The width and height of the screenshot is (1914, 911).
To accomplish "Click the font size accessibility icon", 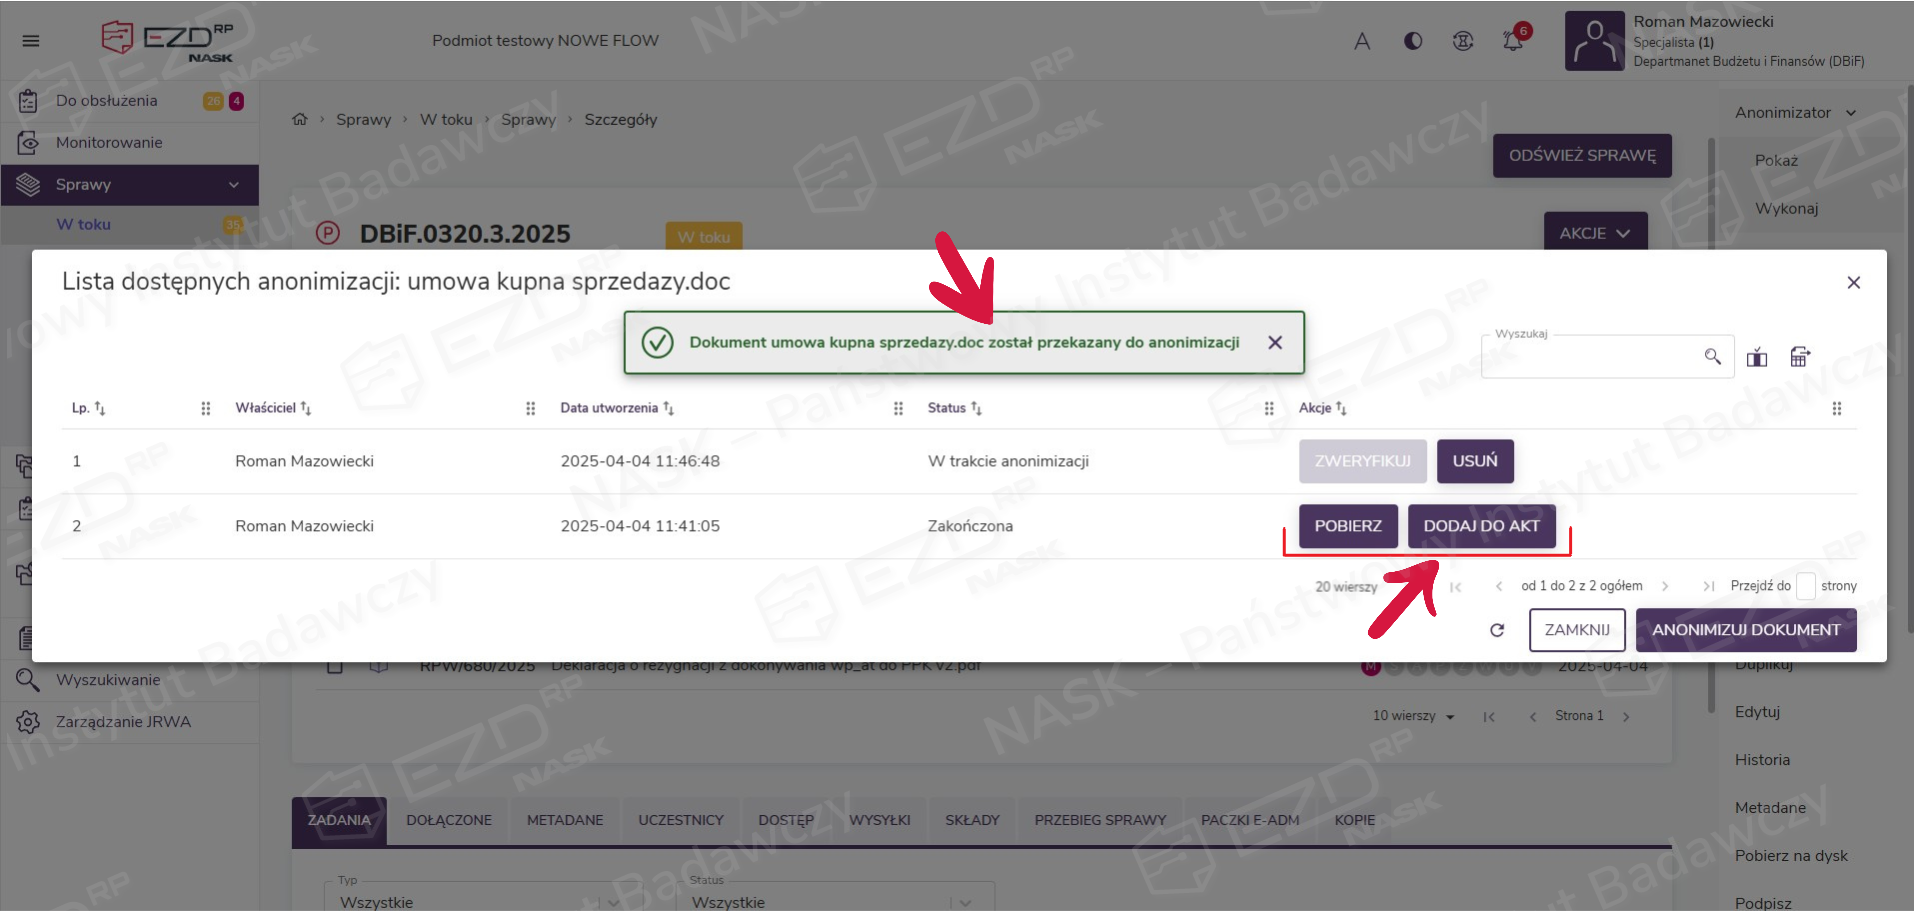I will click(1362, 41).
